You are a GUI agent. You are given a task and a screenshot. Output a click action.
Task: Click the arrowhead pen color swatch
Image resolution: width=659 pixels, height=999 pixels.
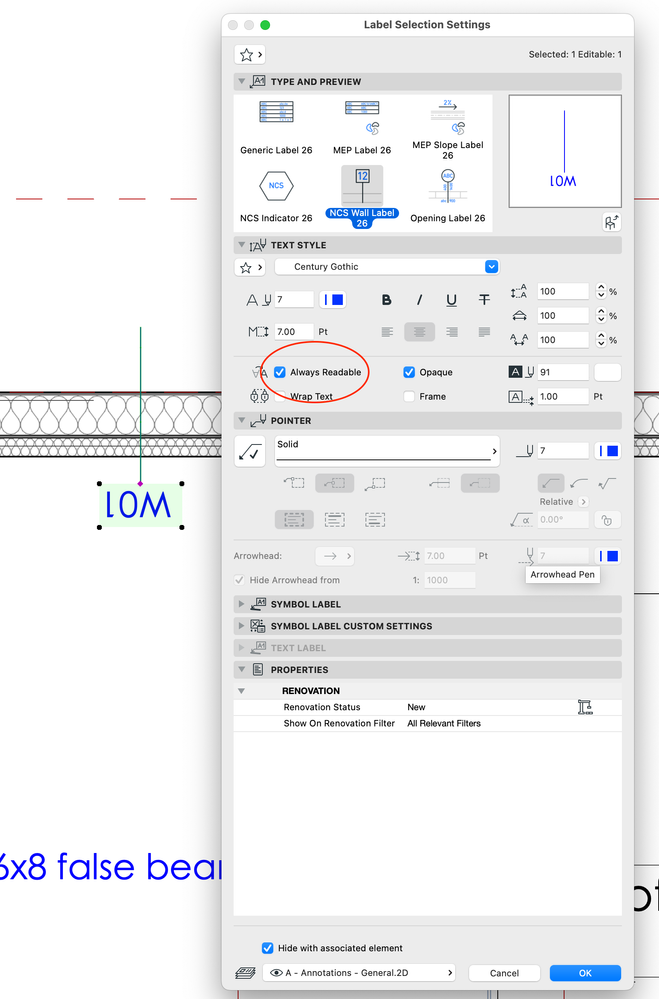(x=607, y=556)
